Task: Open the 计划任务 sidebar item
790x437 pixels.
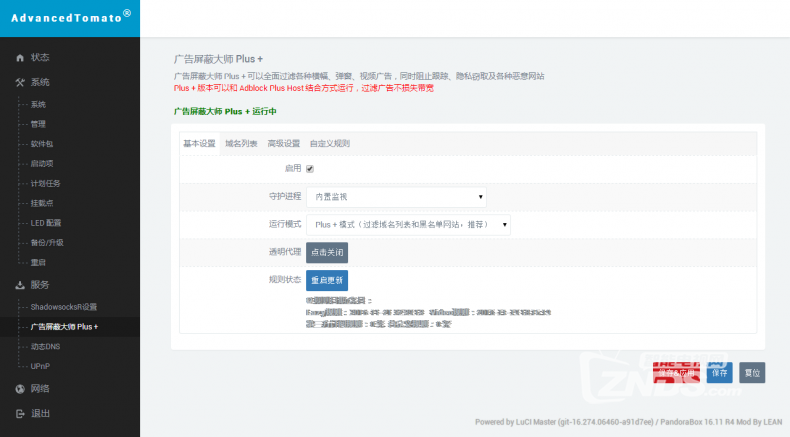Action: click(x=45, y=183)
